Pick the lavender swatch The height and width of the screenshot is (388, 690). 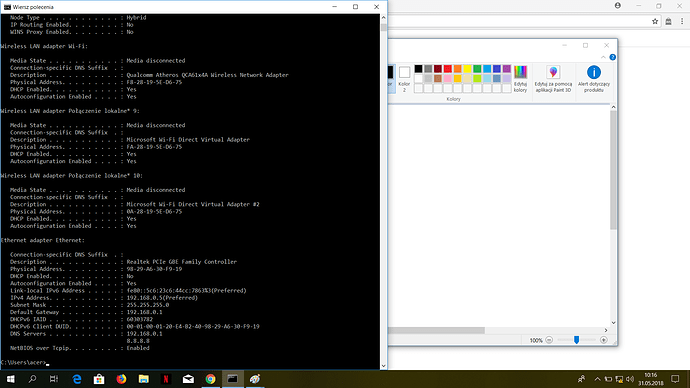click(507, 78)
